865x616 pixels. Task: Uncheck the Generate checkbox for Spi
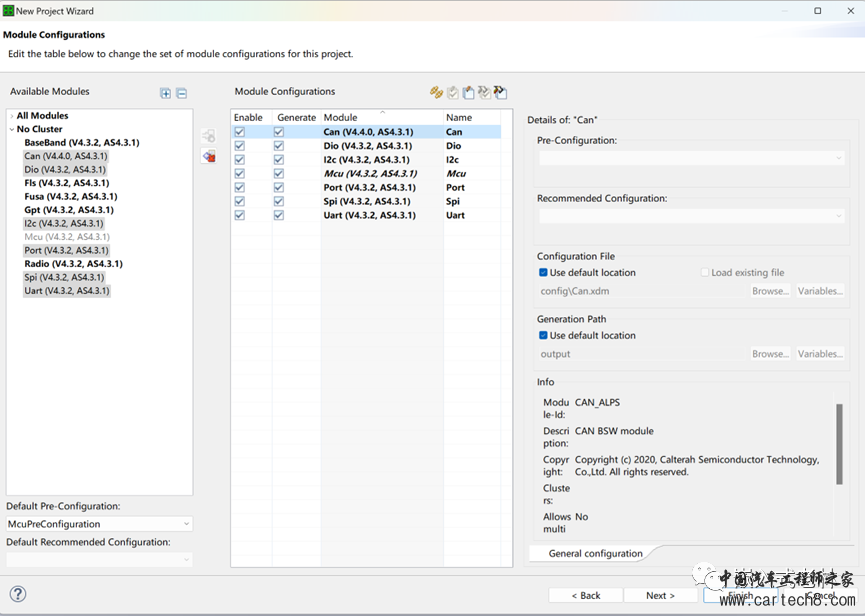click(x=279, y=201)
